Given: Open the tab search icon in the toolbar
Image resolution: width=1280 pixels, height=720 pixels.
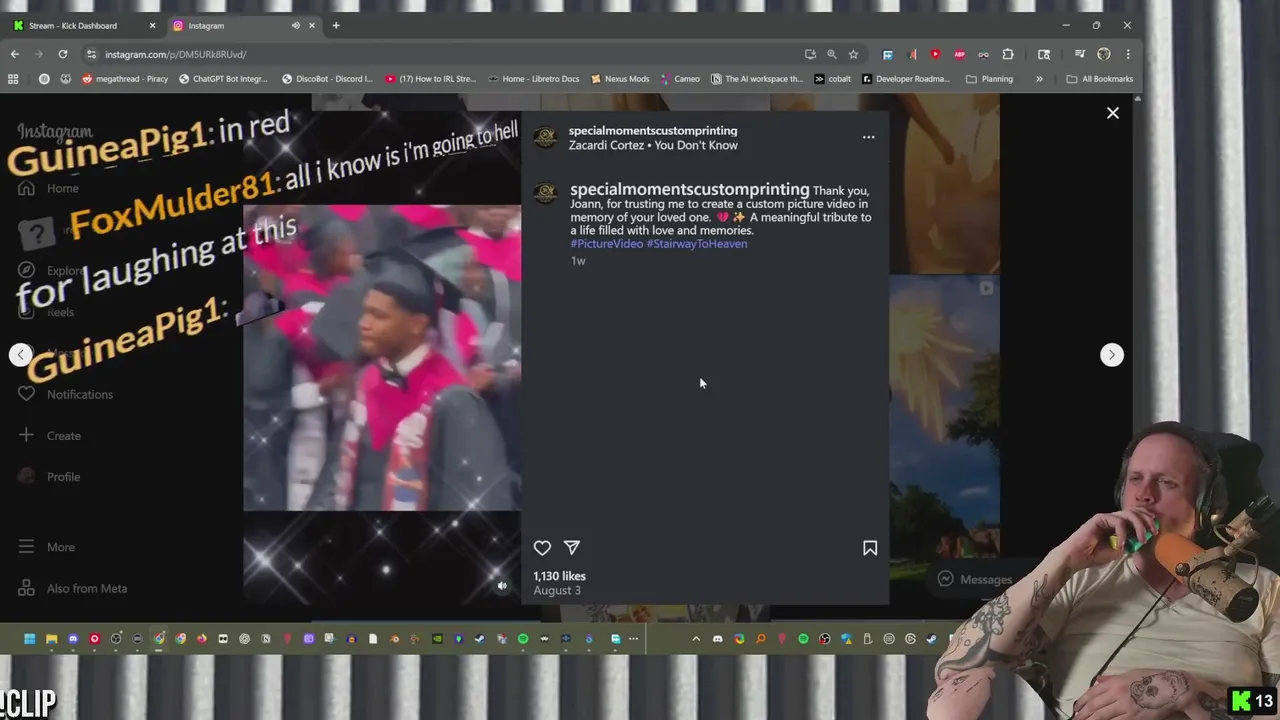Looking at the screenshot, I should point(1044,54).
